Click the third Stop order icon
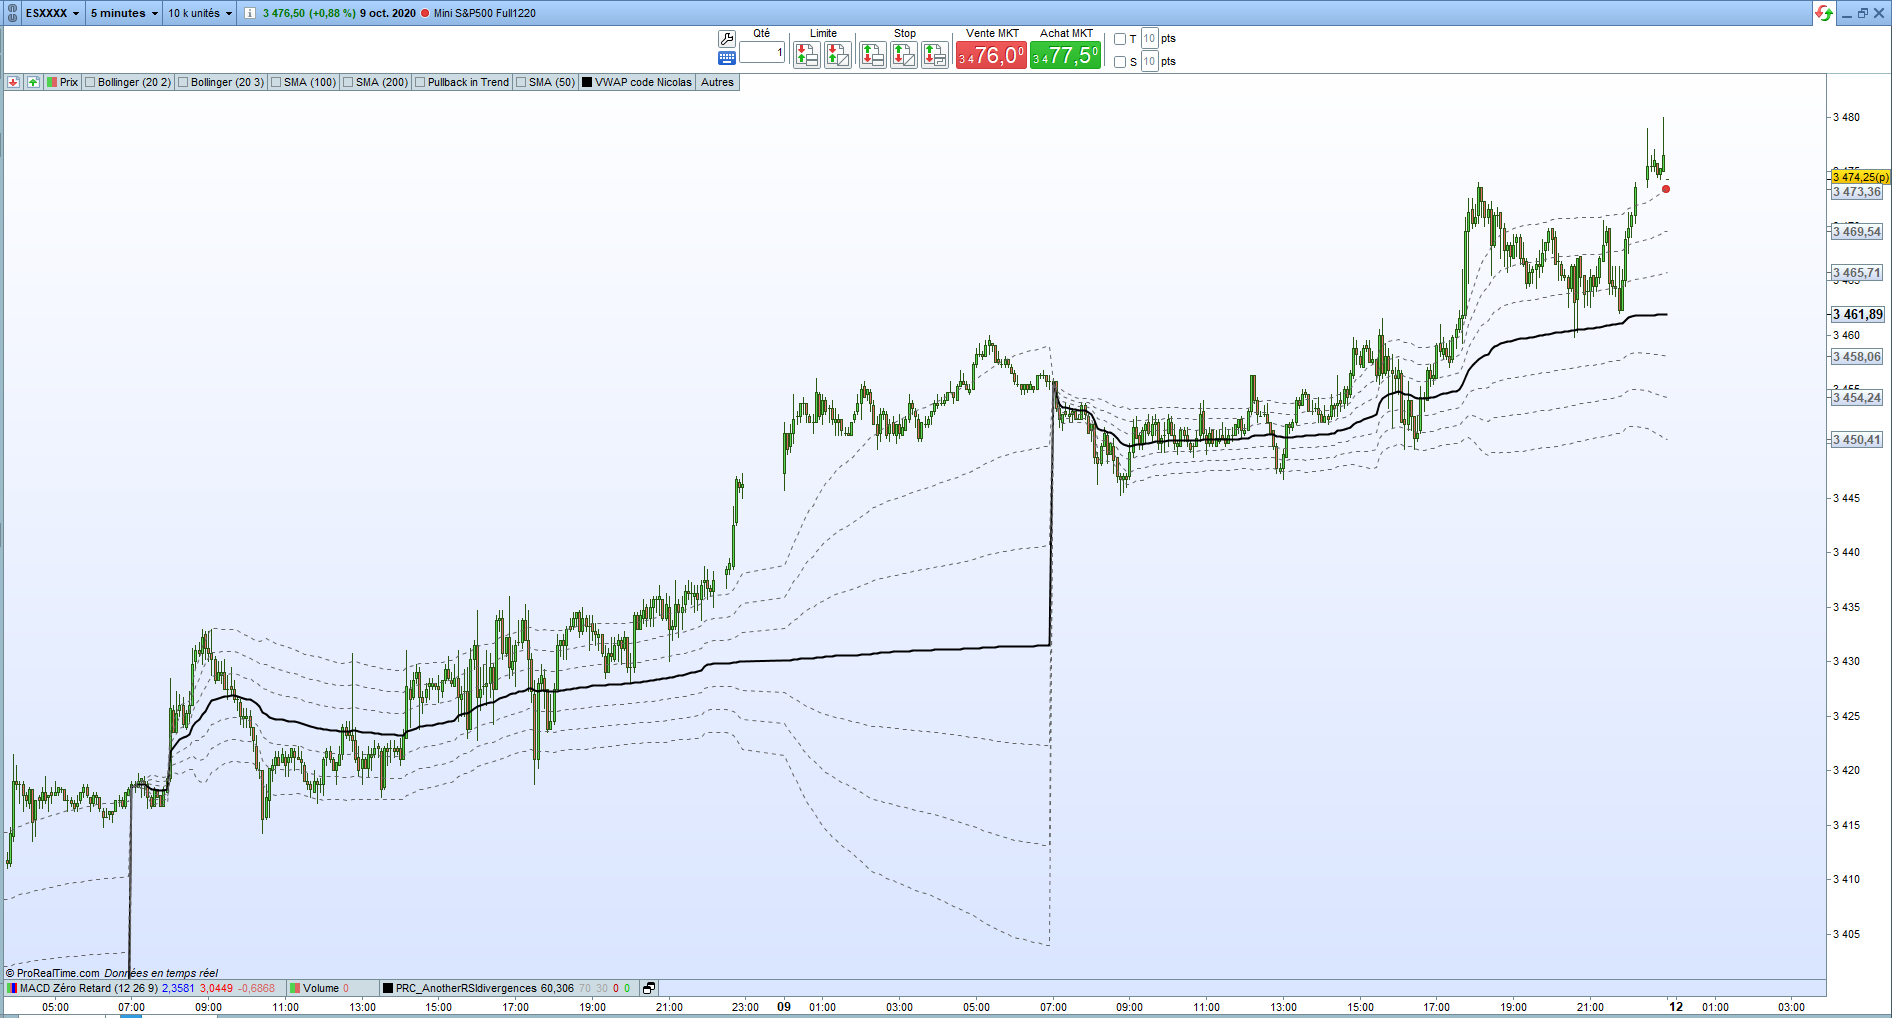This screenshot has height=1018, width=1892. (x=935, y=55)
